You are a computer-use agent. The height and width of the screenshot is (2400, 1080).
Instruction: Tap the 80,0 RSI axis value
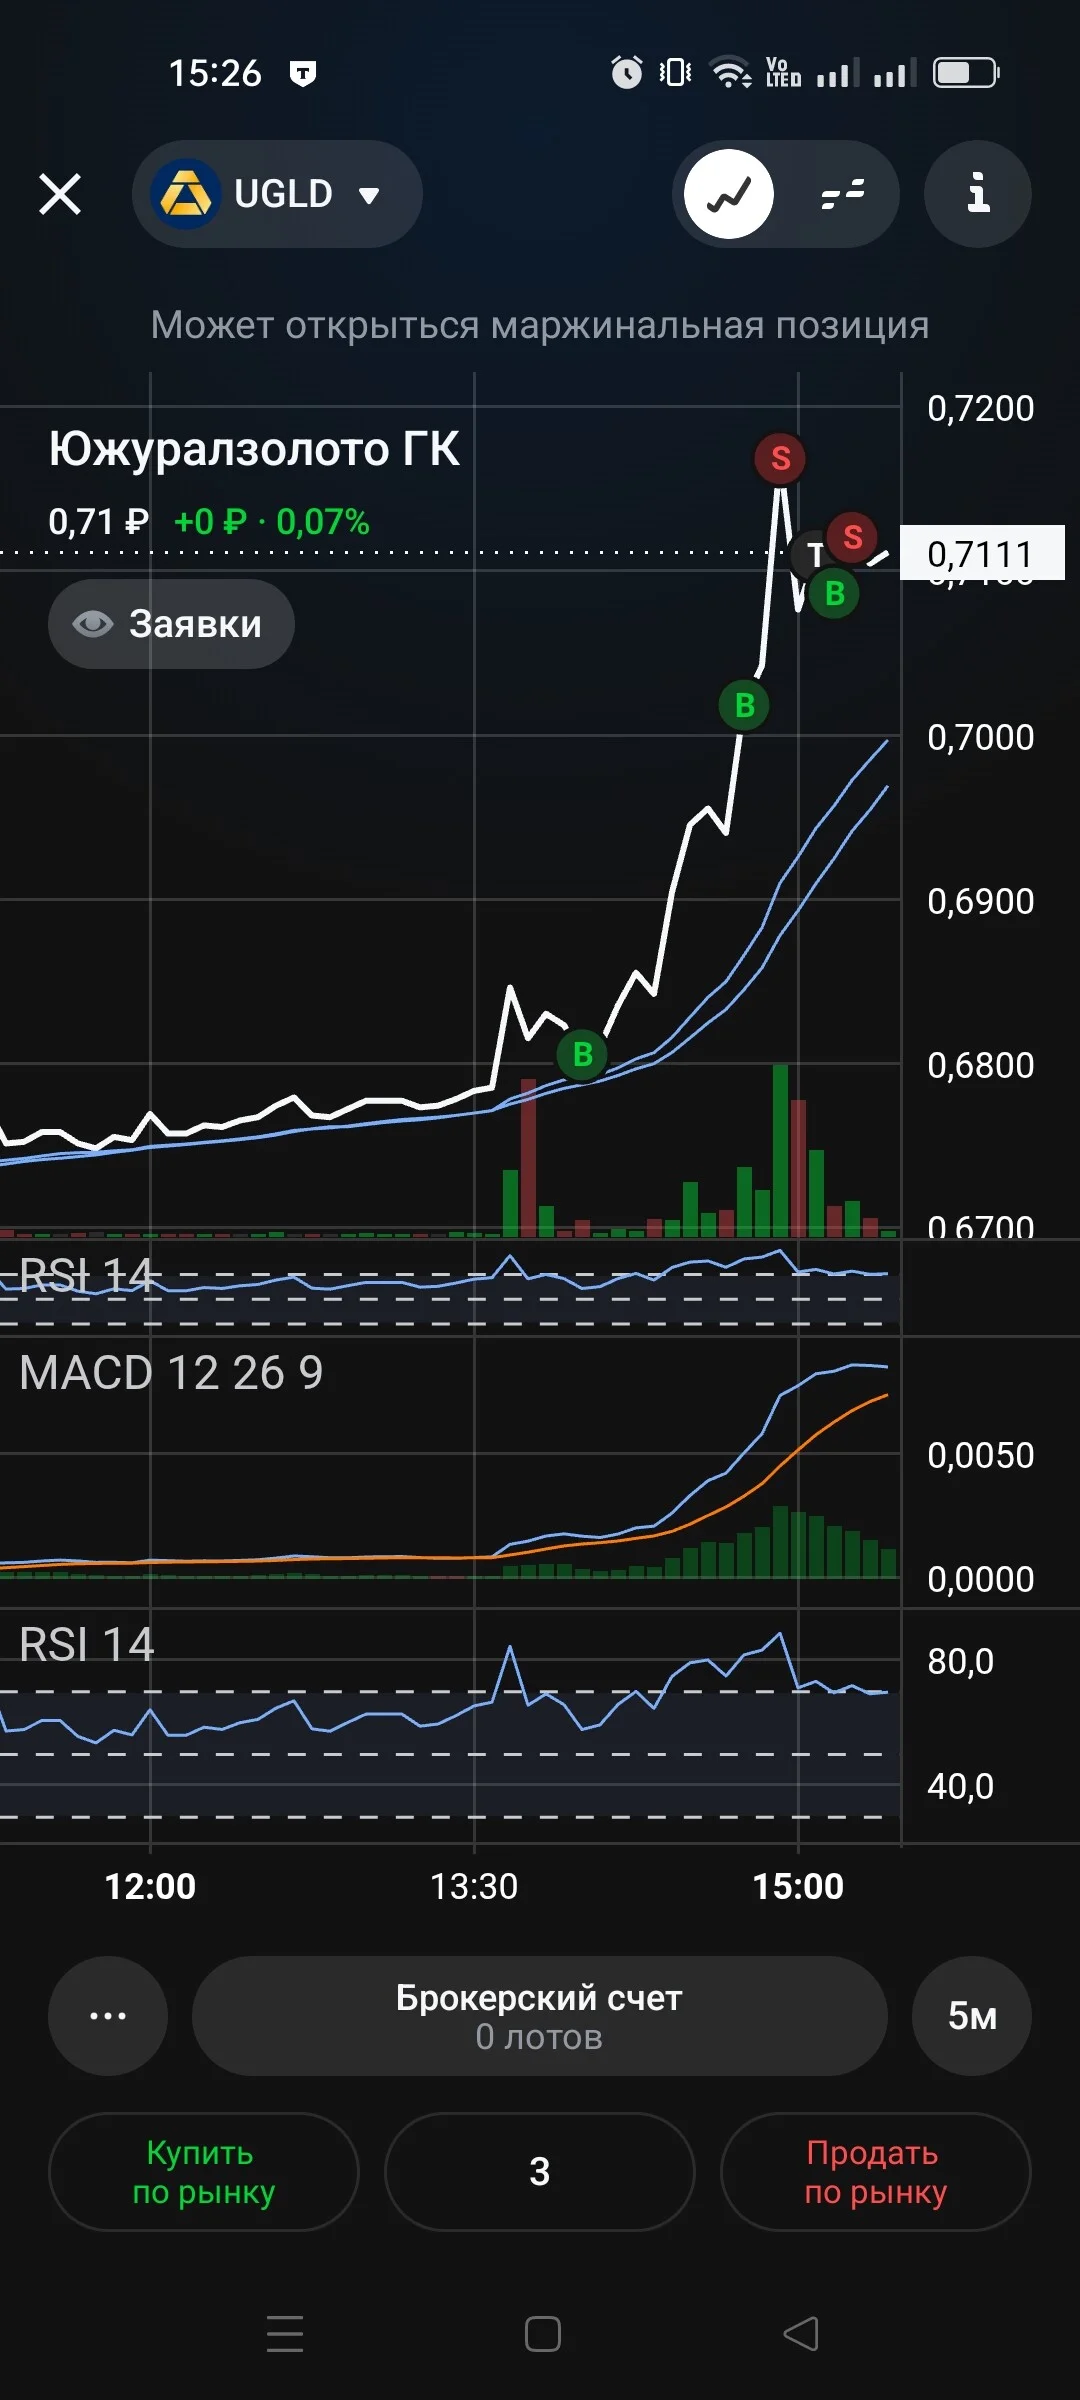pos(961,1661)
